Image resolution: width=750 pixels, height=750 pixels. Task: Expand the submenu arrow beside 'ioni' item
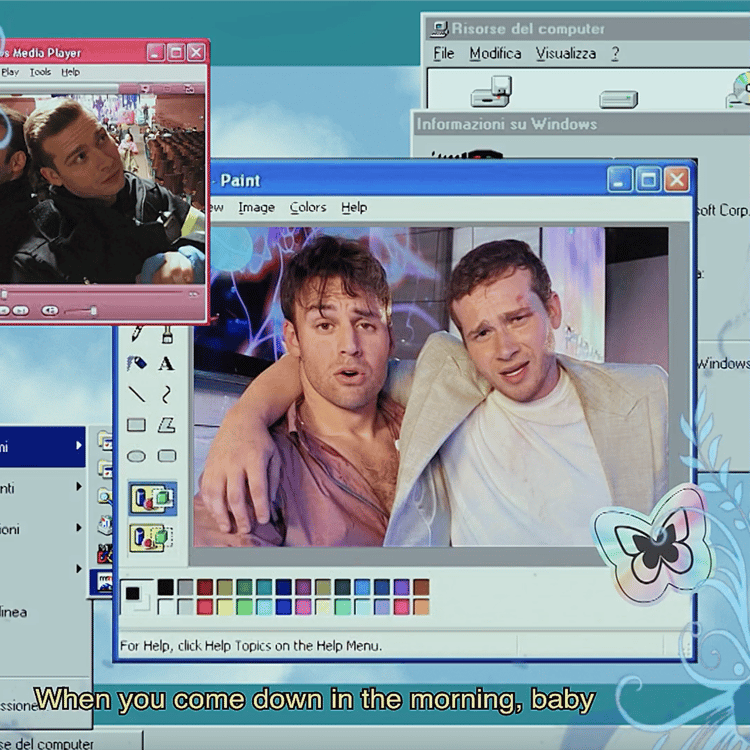pyautogui.click(x=78, y=528)
